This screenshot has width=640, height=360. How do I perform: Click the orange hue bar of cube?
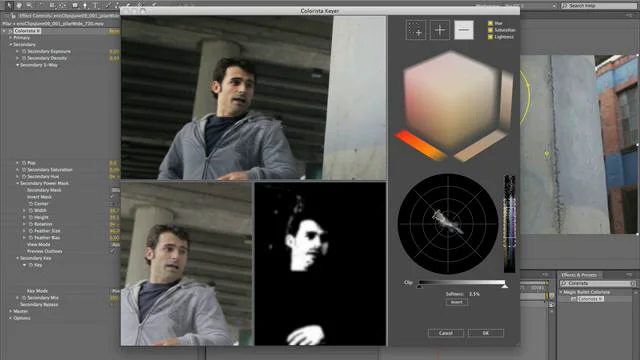click(x=421, y=146)
